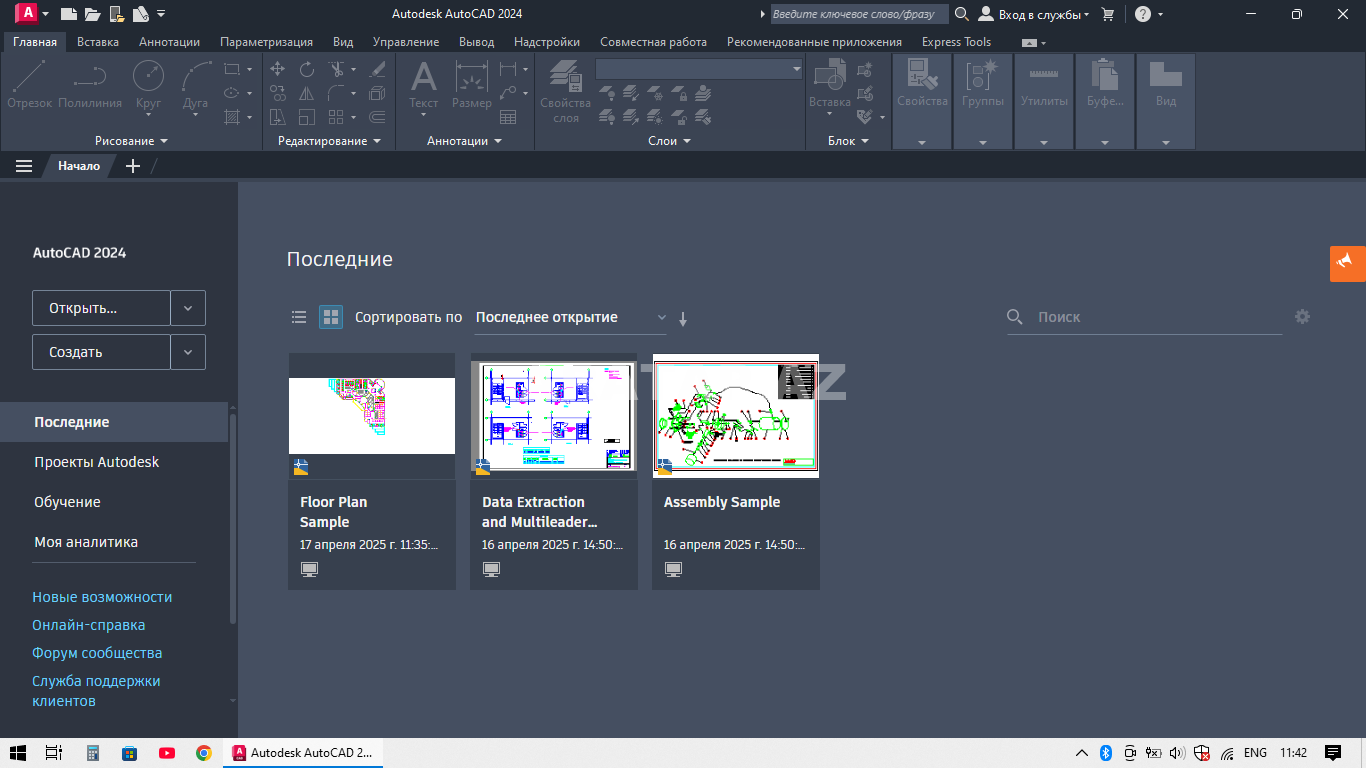Select the Круг circle tool
Viewport: 1366px width, 768px height.
click(x=148, y=85)
